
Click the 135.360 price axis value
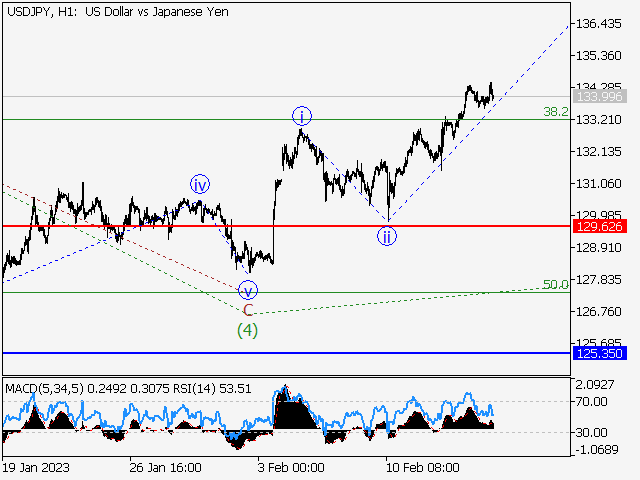598,56
